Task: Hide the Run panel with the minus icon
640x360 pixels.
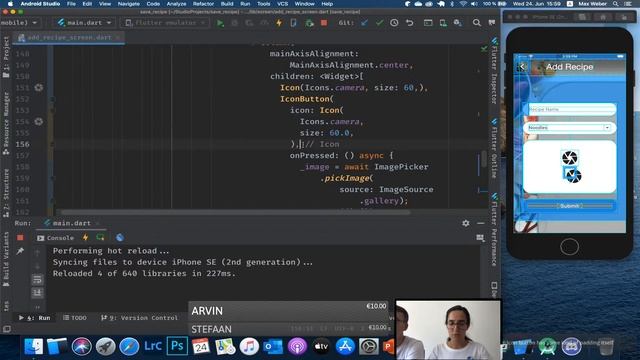Action: [x=481, y=223]
